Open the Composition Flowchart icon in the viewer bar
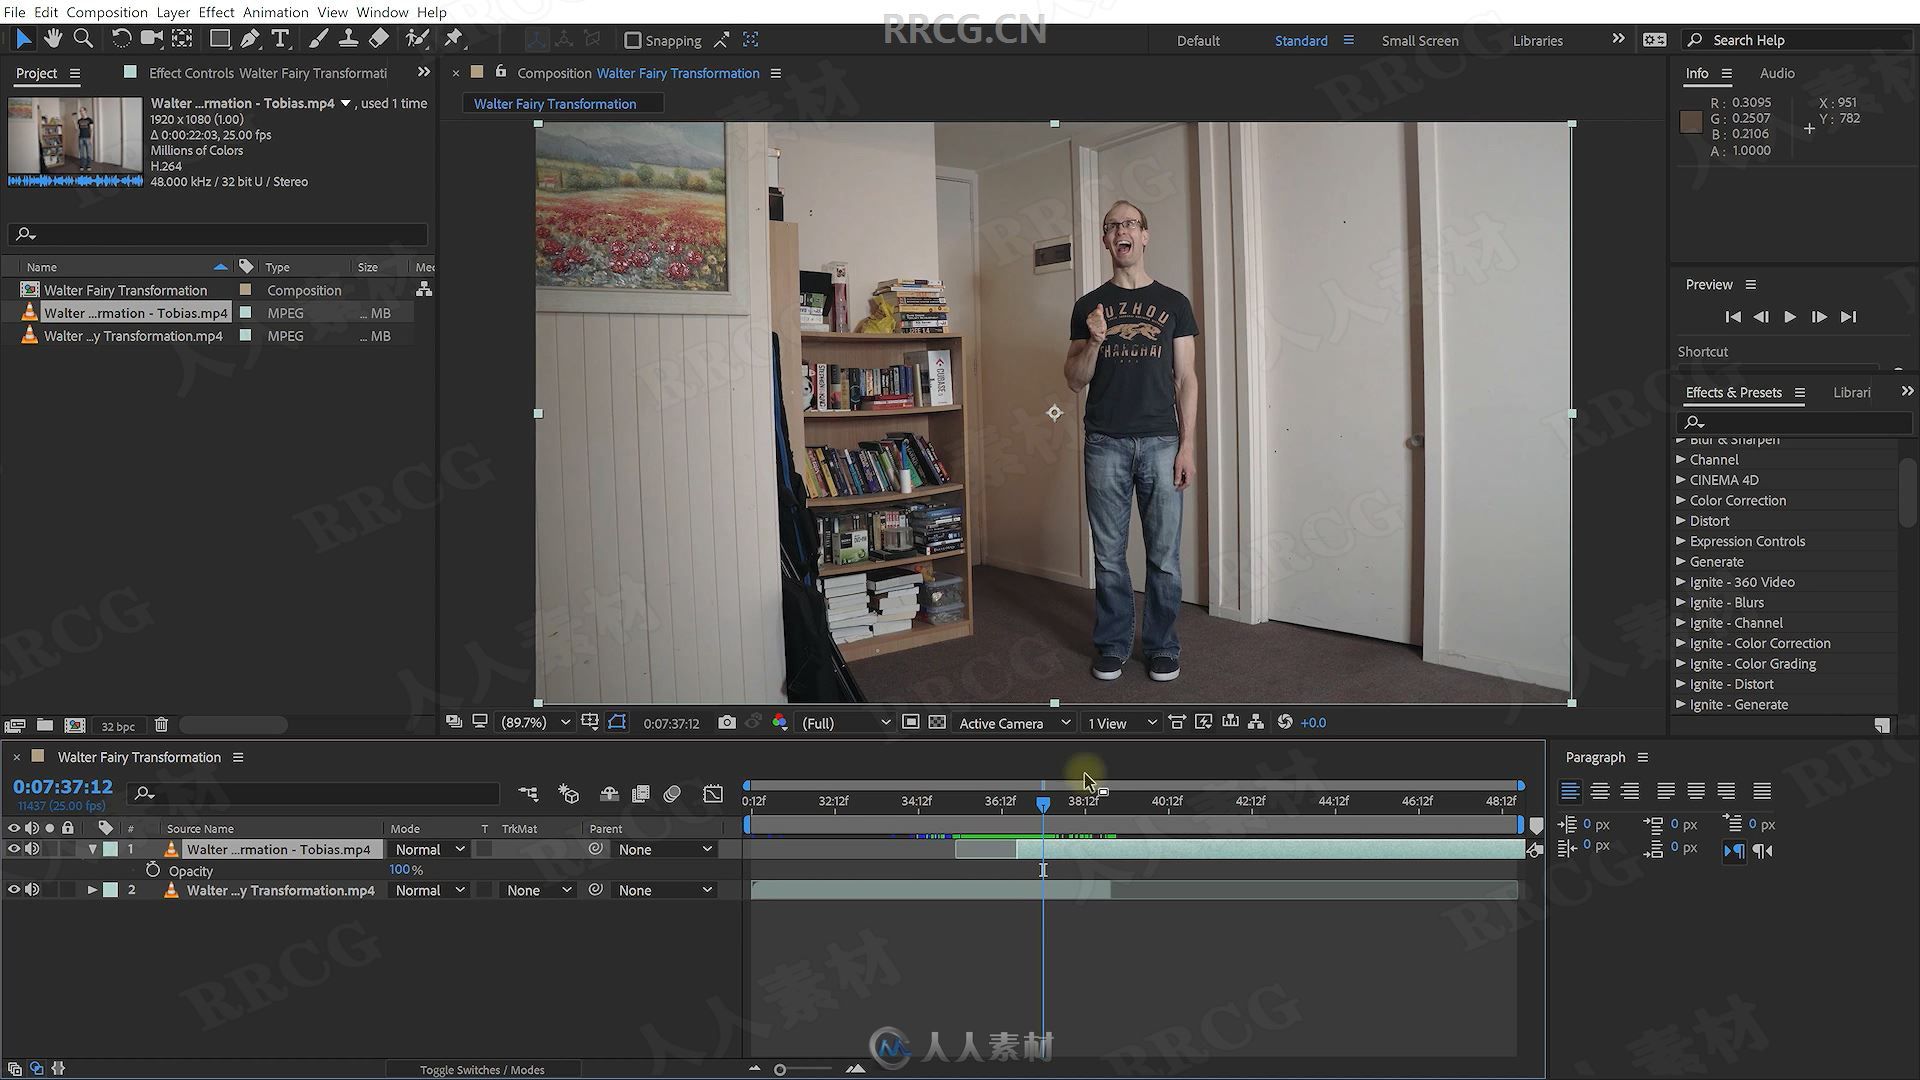This screenshot has width=1920, height=1080. [1256, 722]
